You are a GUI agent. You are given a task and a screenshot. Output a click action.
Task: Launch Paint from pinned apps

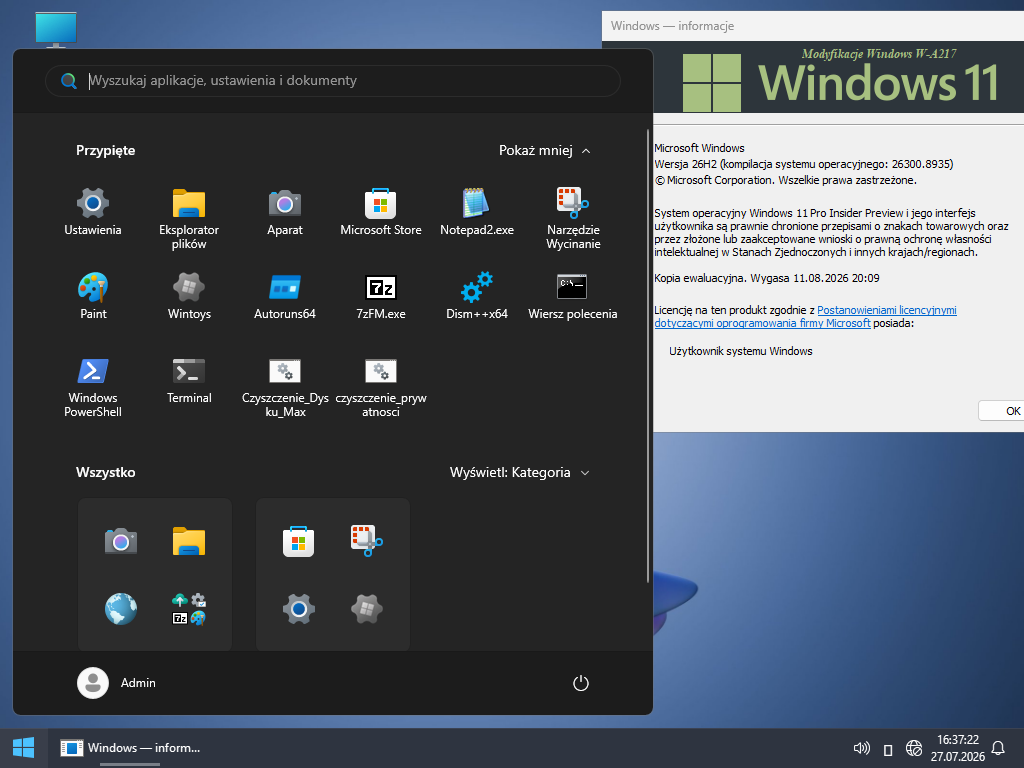click(x=93, y=296)
